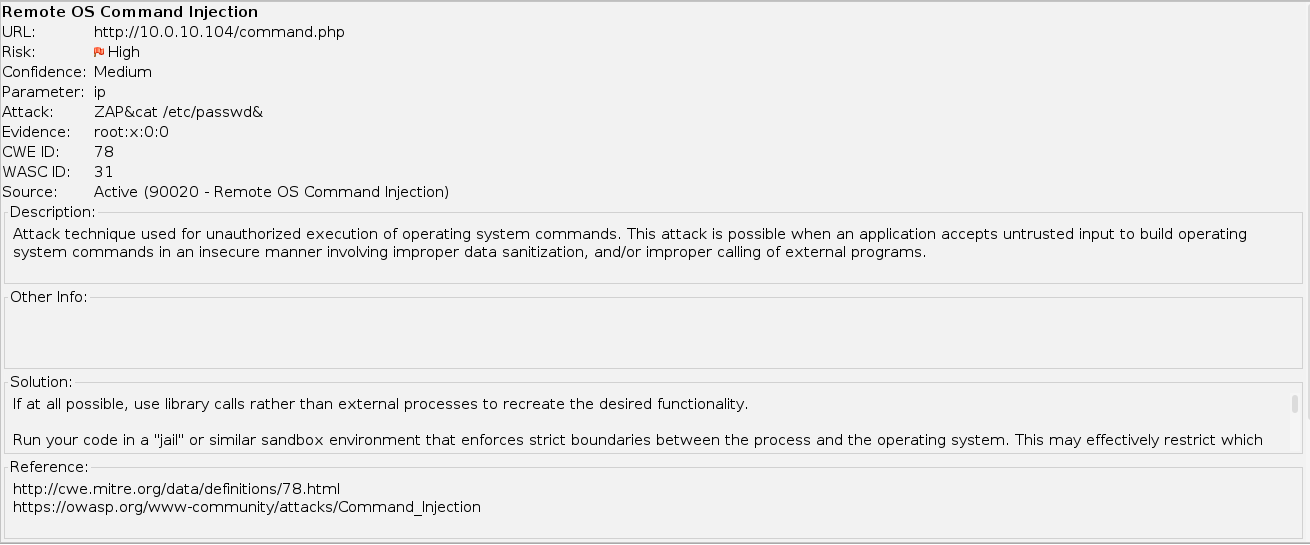Viewport: 1310px width, 545px height.
Task: Click the evidence text root:x:0:0
Action: pyautogui.click(x=131, y=132)
